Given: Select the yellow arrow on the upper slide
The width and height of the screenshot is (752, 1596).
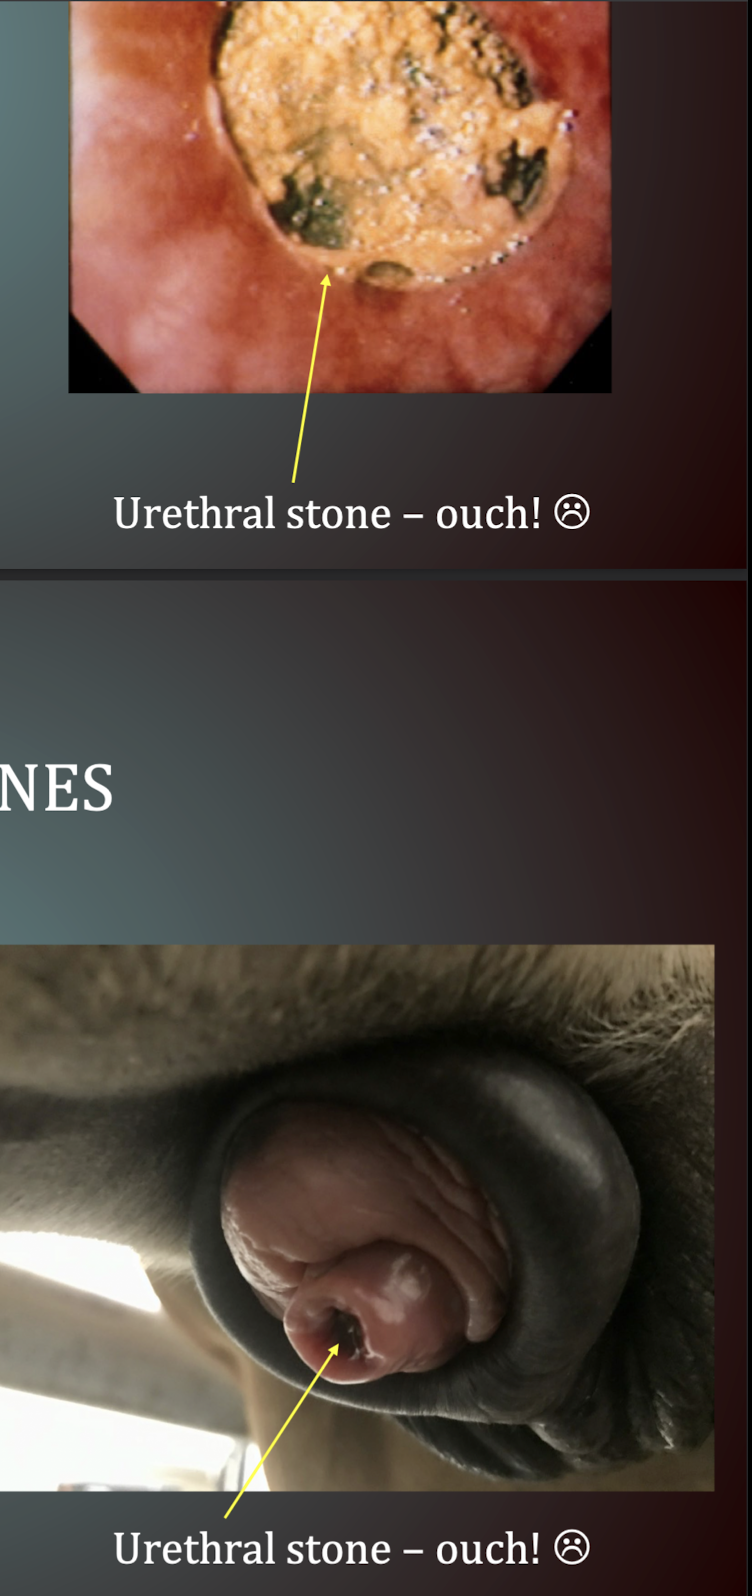Looking at the screenshot, I should 309,379.
